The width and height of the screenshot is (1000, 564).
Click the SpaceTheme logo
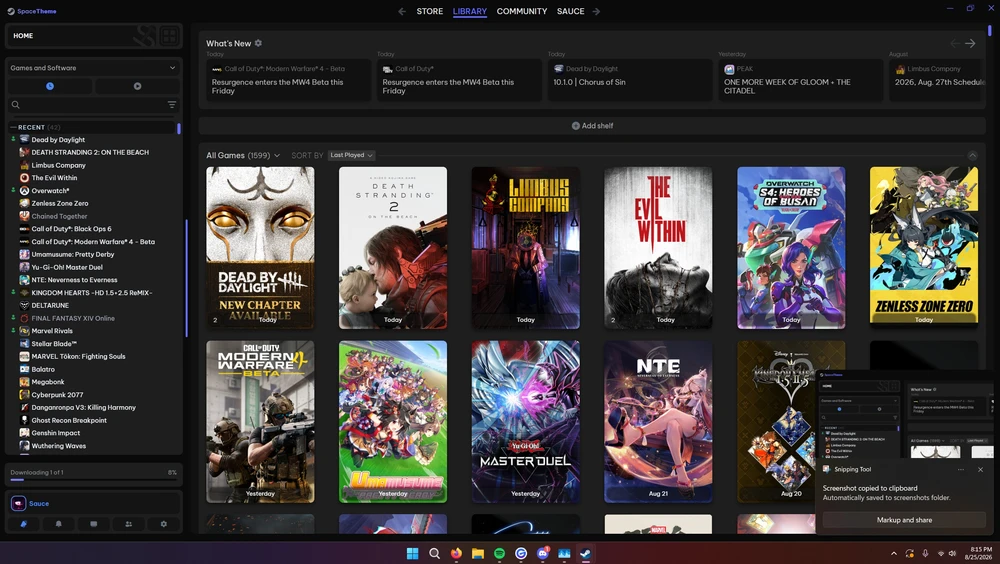(x=31, y=11)
